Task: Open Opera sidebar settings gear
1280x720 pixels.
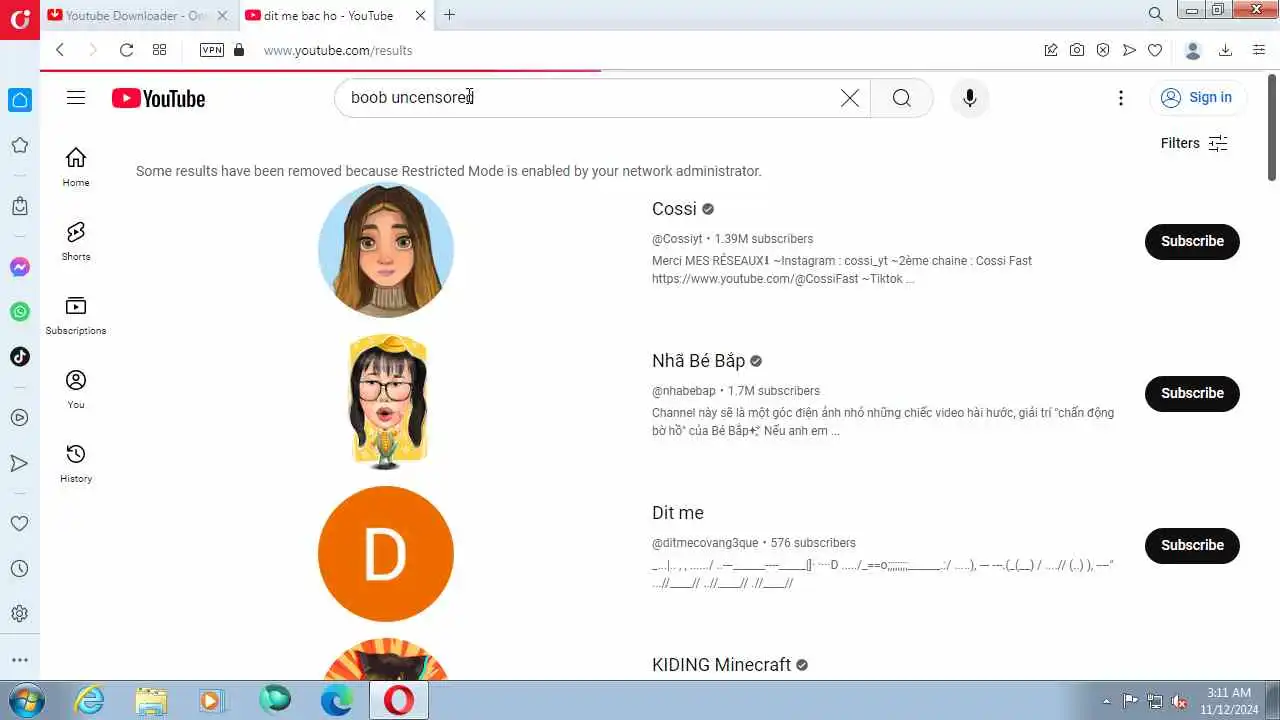Action: (20, 614)
